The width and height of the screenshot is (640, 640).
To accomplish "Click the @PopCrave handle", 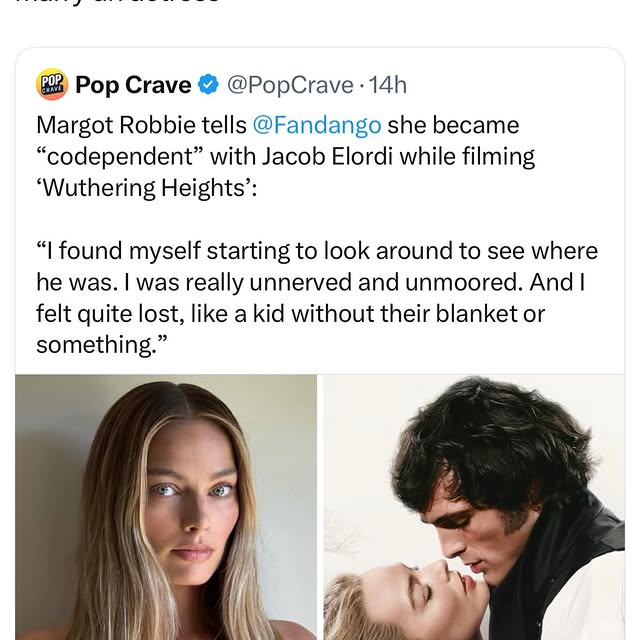I will tap(290, 86).
